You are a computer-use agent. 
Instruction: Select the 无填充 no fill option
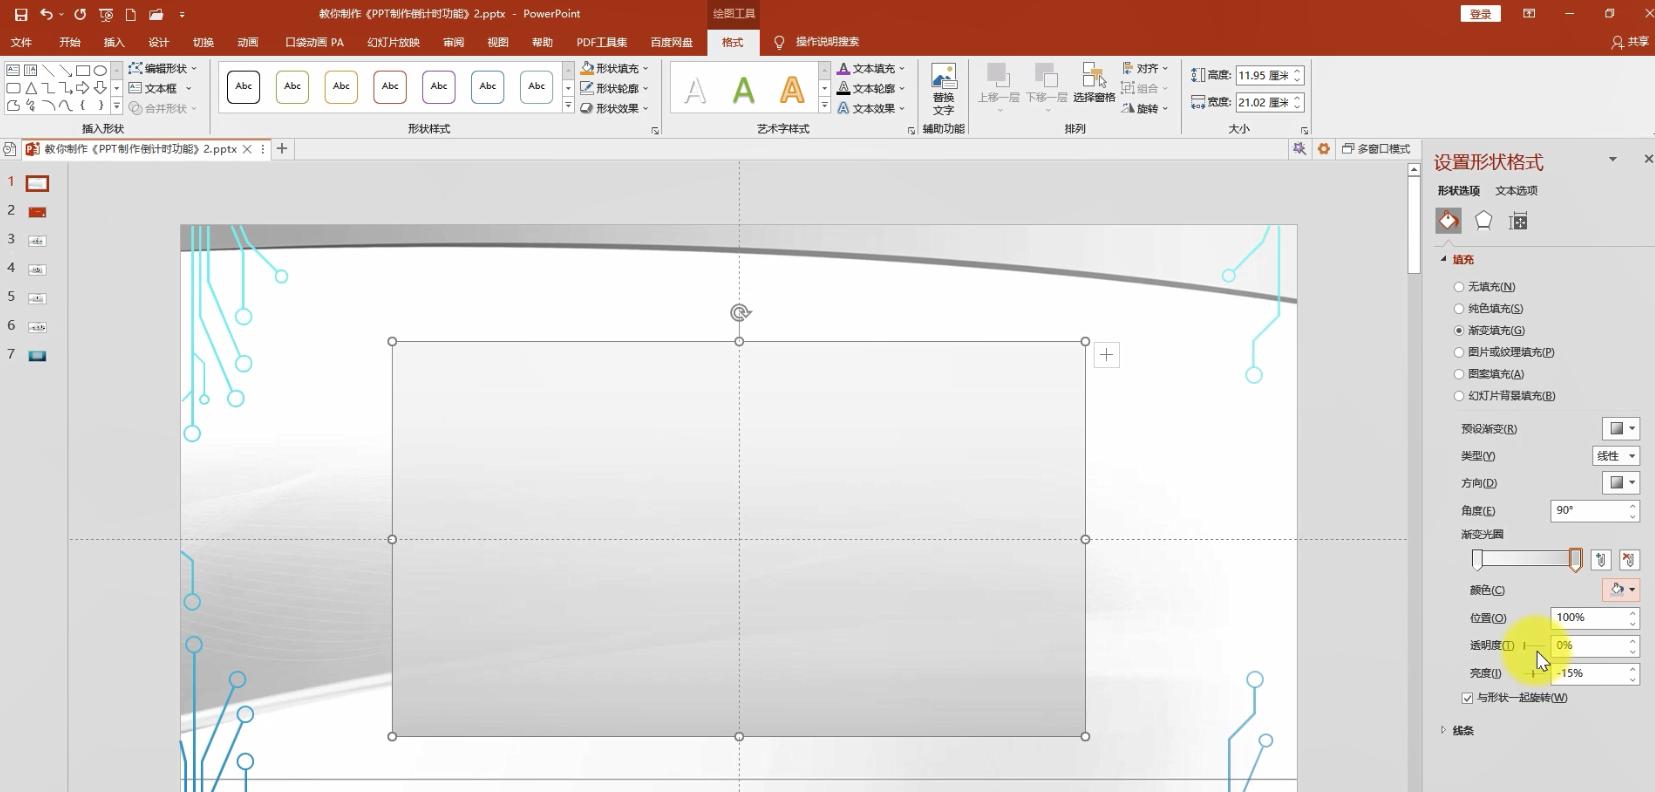click(1485, 287)
